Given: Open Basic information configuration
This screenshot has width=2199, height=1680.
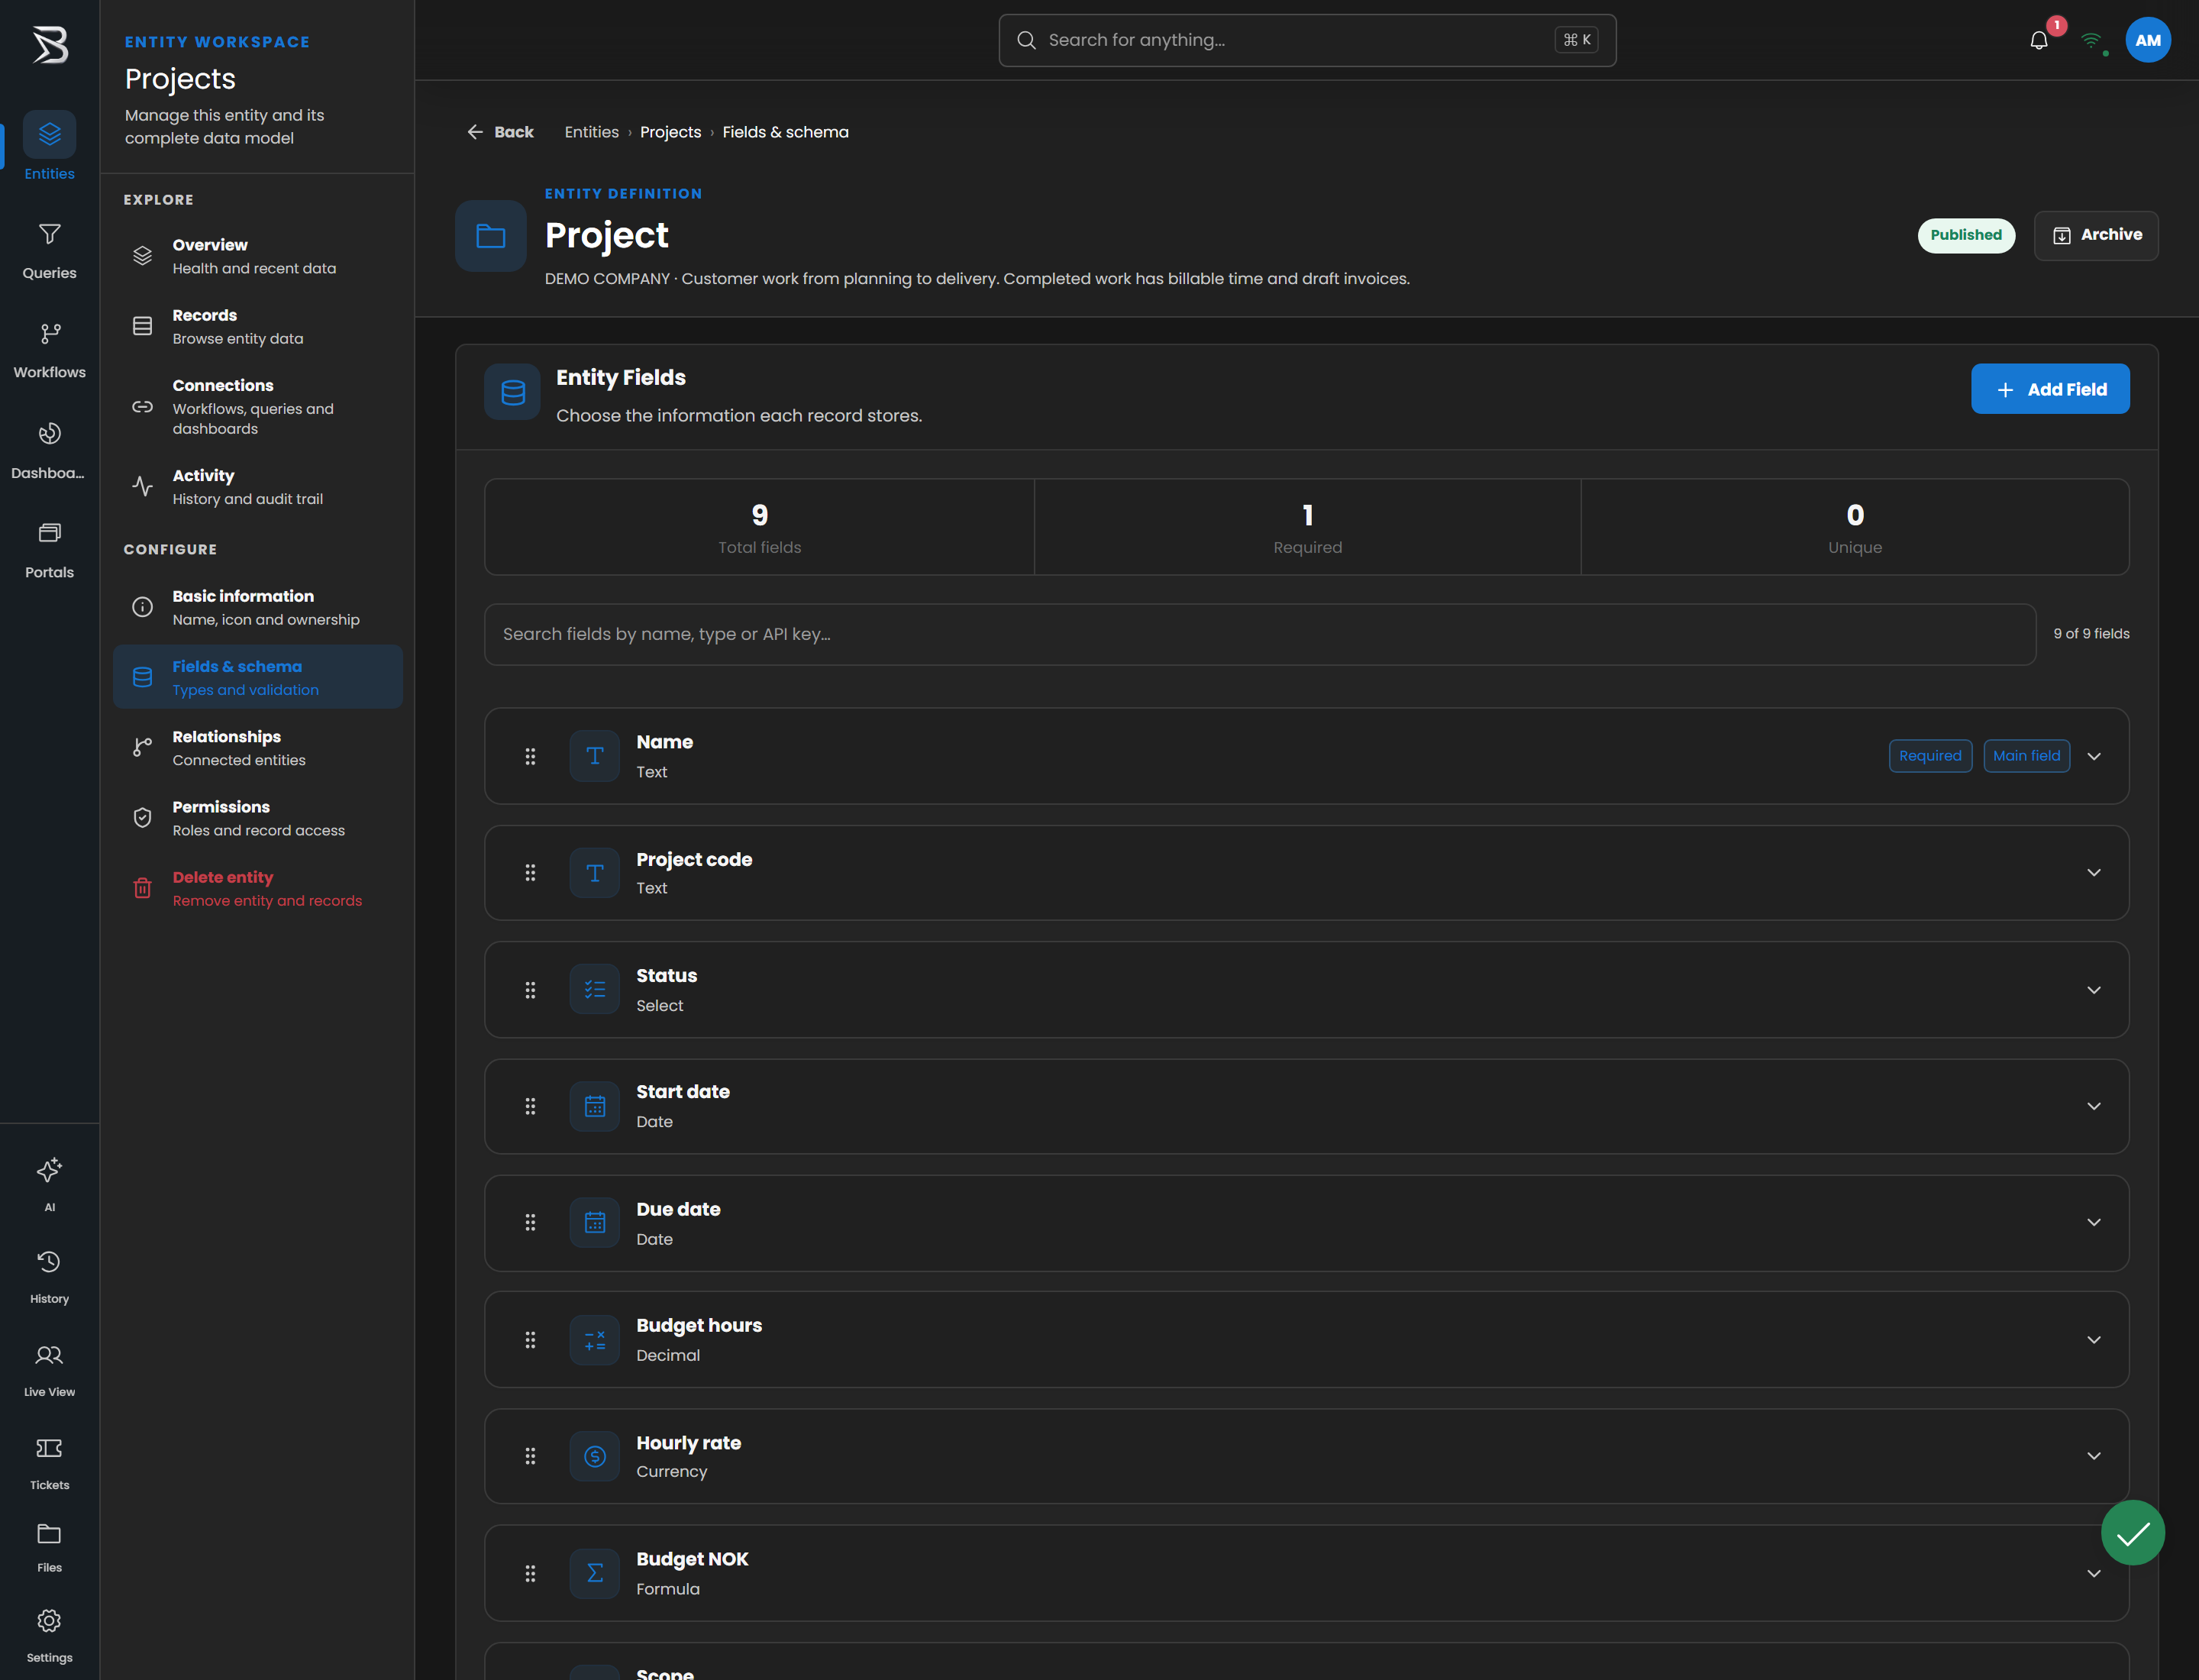Looking at the screenshot, I should (258, 607).
